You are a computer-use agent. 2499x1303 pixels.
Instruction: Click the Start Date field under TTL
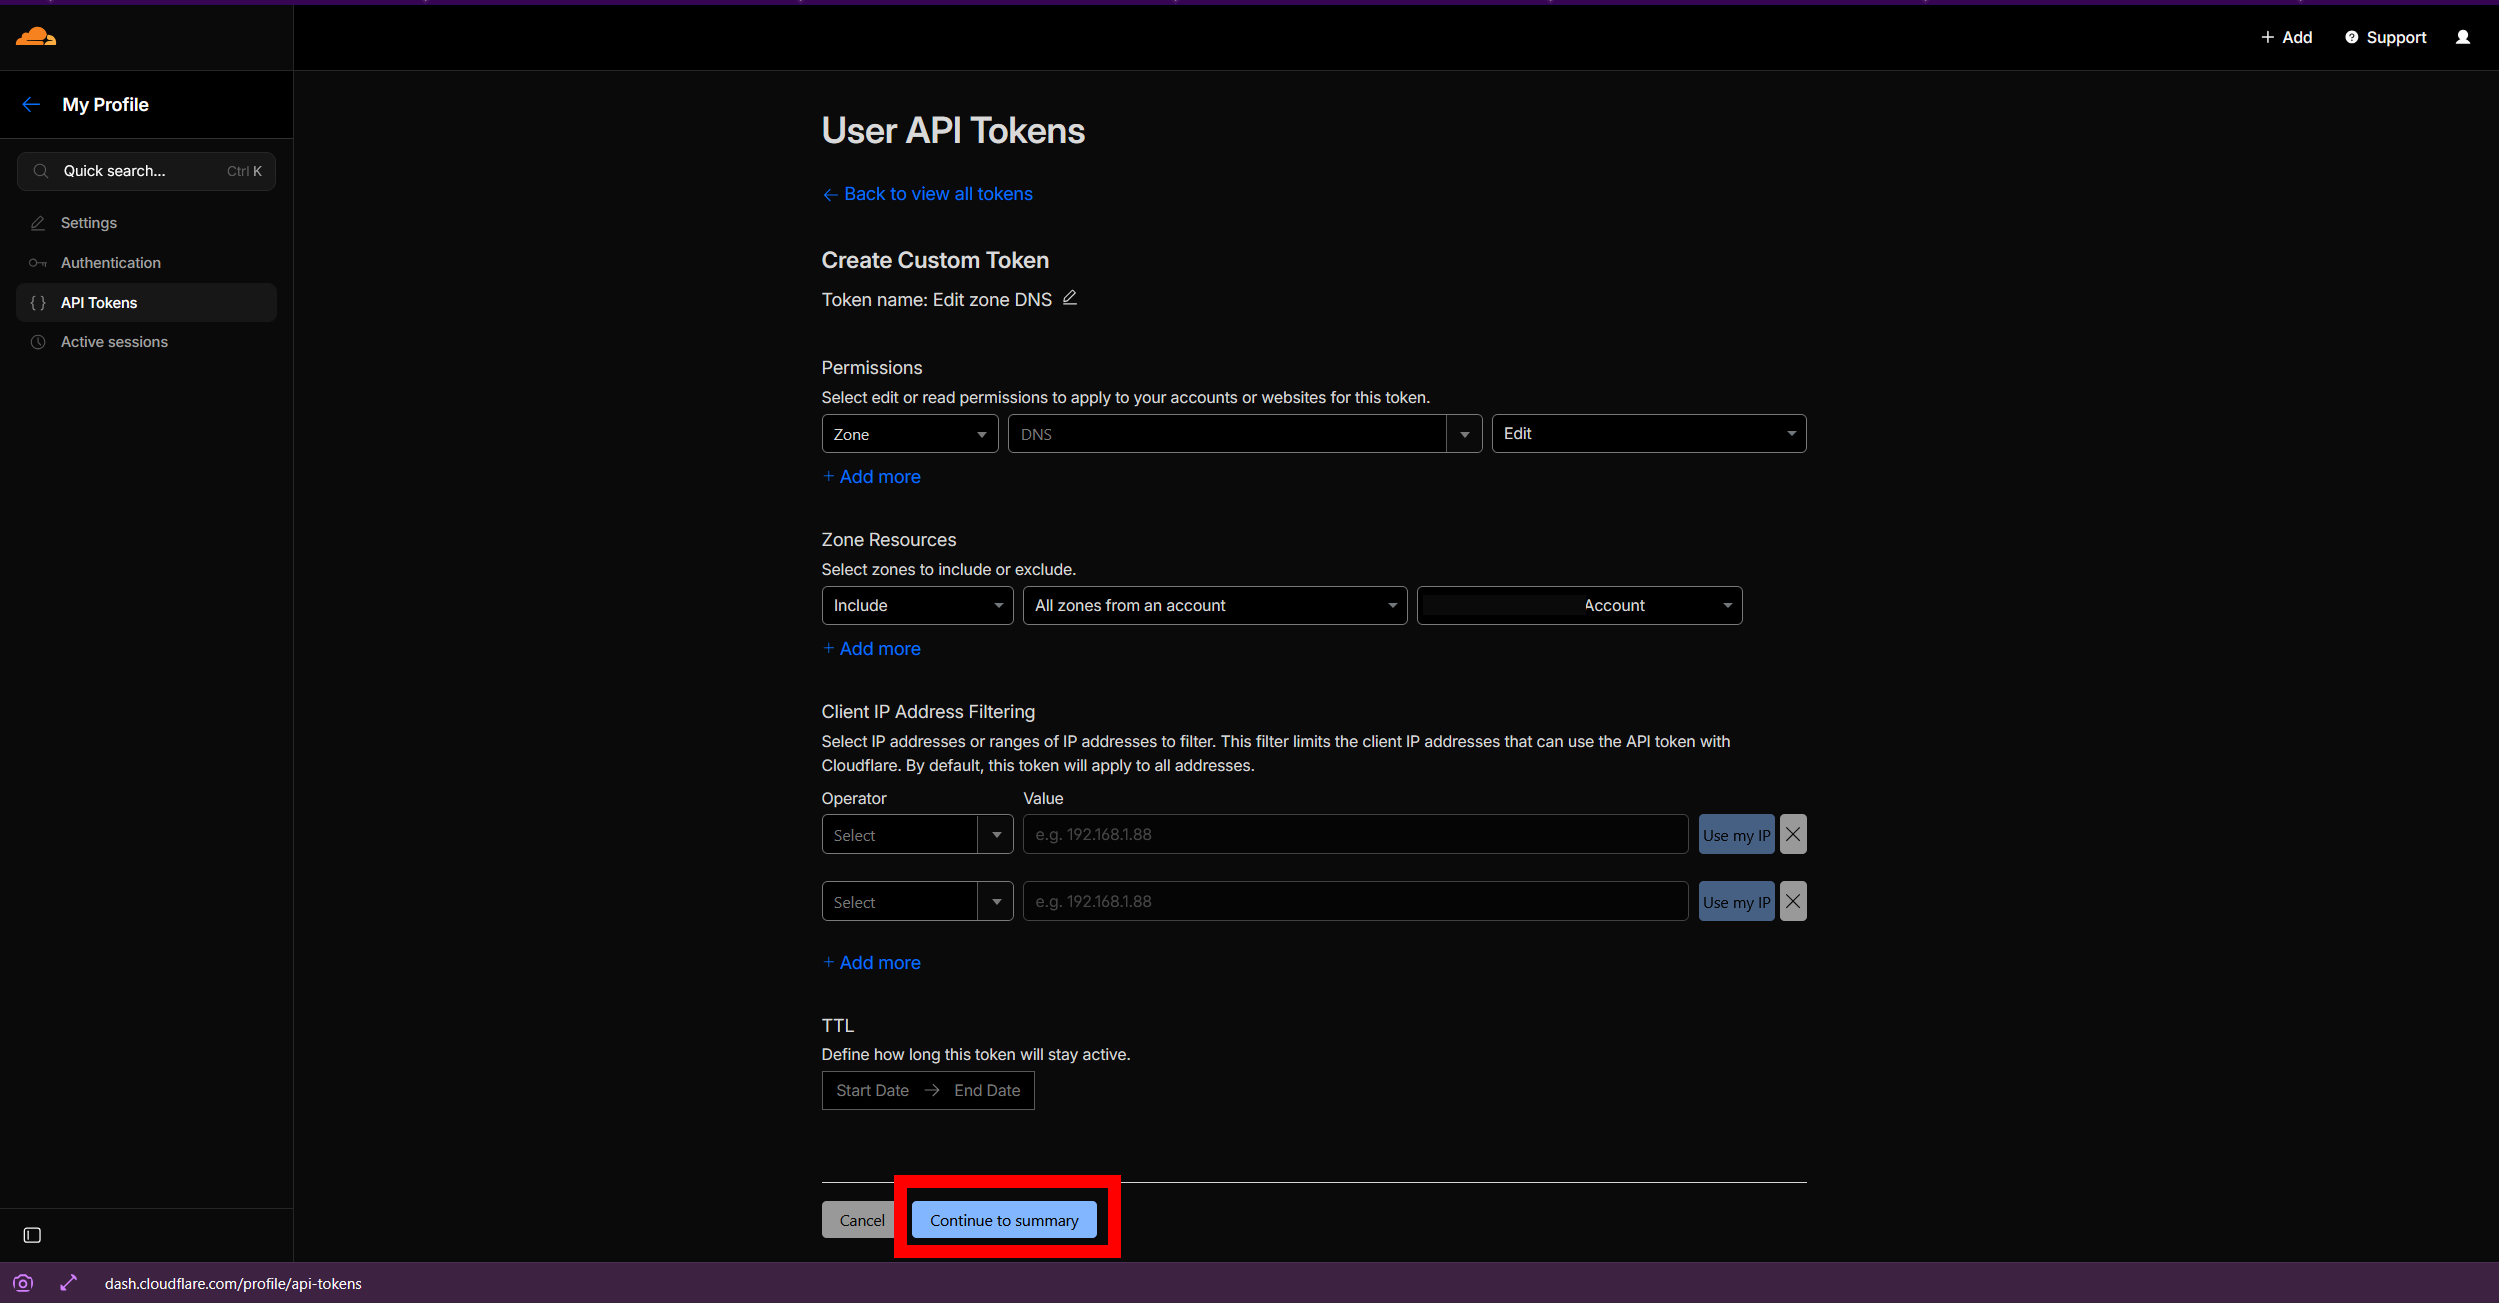(872, 1090)
